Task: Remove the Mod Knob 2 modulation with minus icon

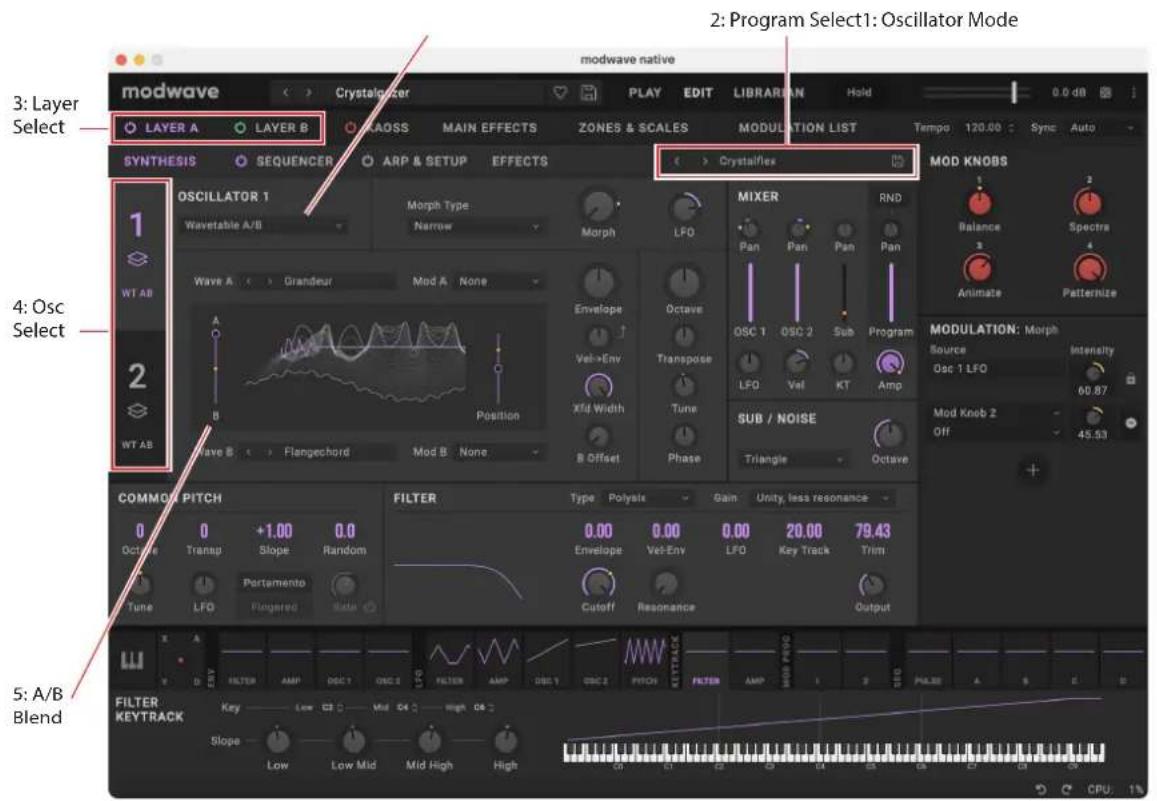Action: coord(1131,423)
